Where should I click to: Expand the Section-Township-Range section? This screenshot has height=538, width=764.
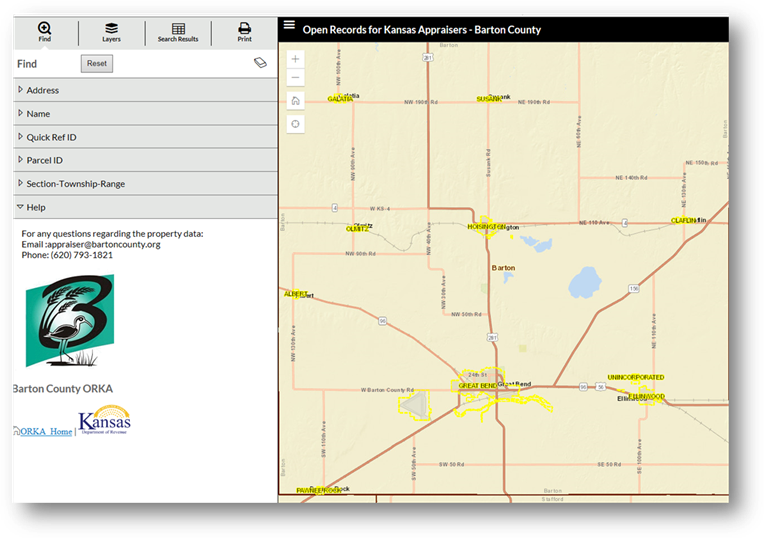point(145,184)
